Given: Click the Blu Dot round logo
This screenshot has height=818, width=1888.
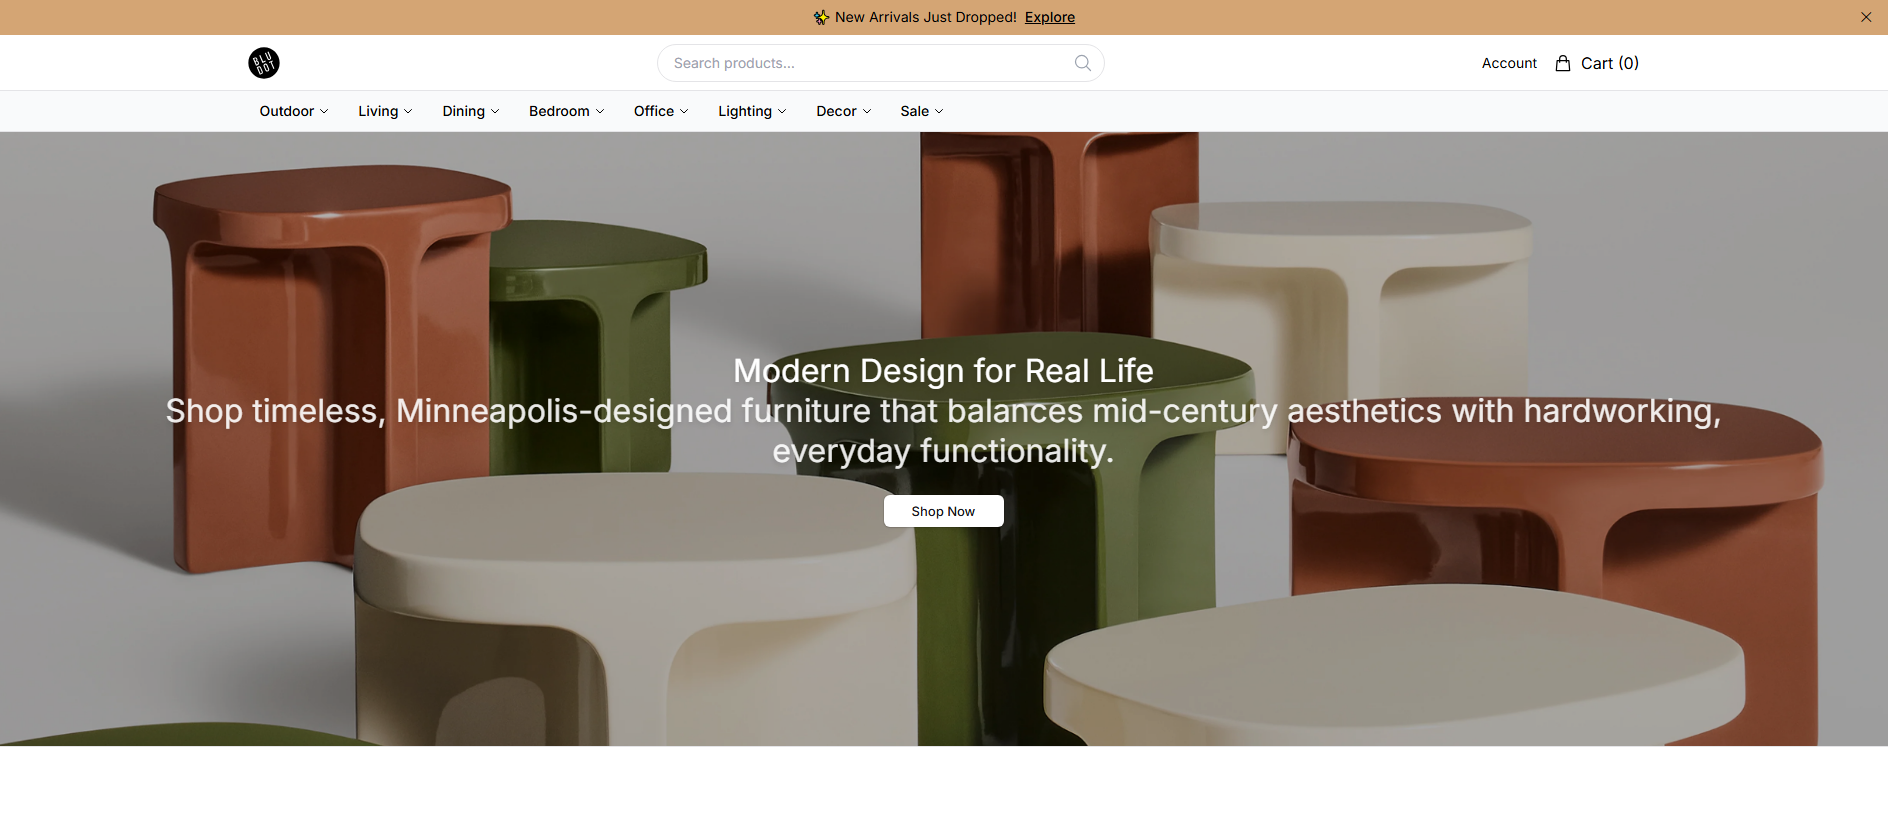Looking at the screenshot, I should (264, 63).
